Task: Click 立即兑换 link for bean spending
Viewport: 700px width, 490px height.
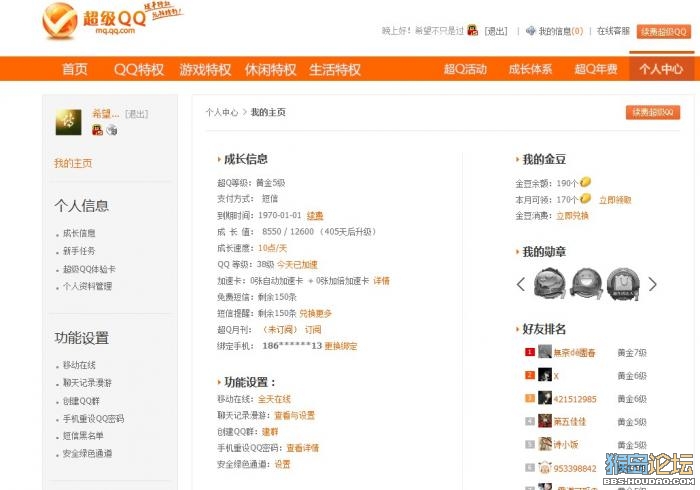Action: 572,216
